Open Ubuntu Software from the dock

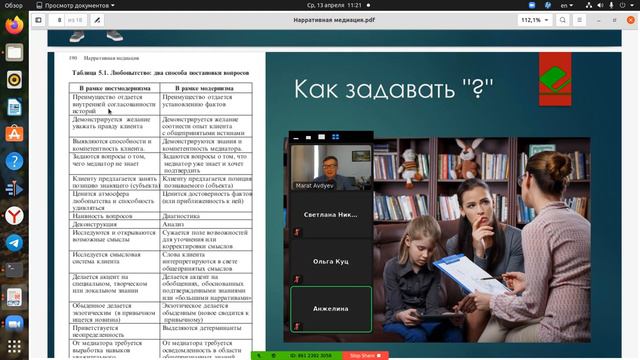[14, 134]
